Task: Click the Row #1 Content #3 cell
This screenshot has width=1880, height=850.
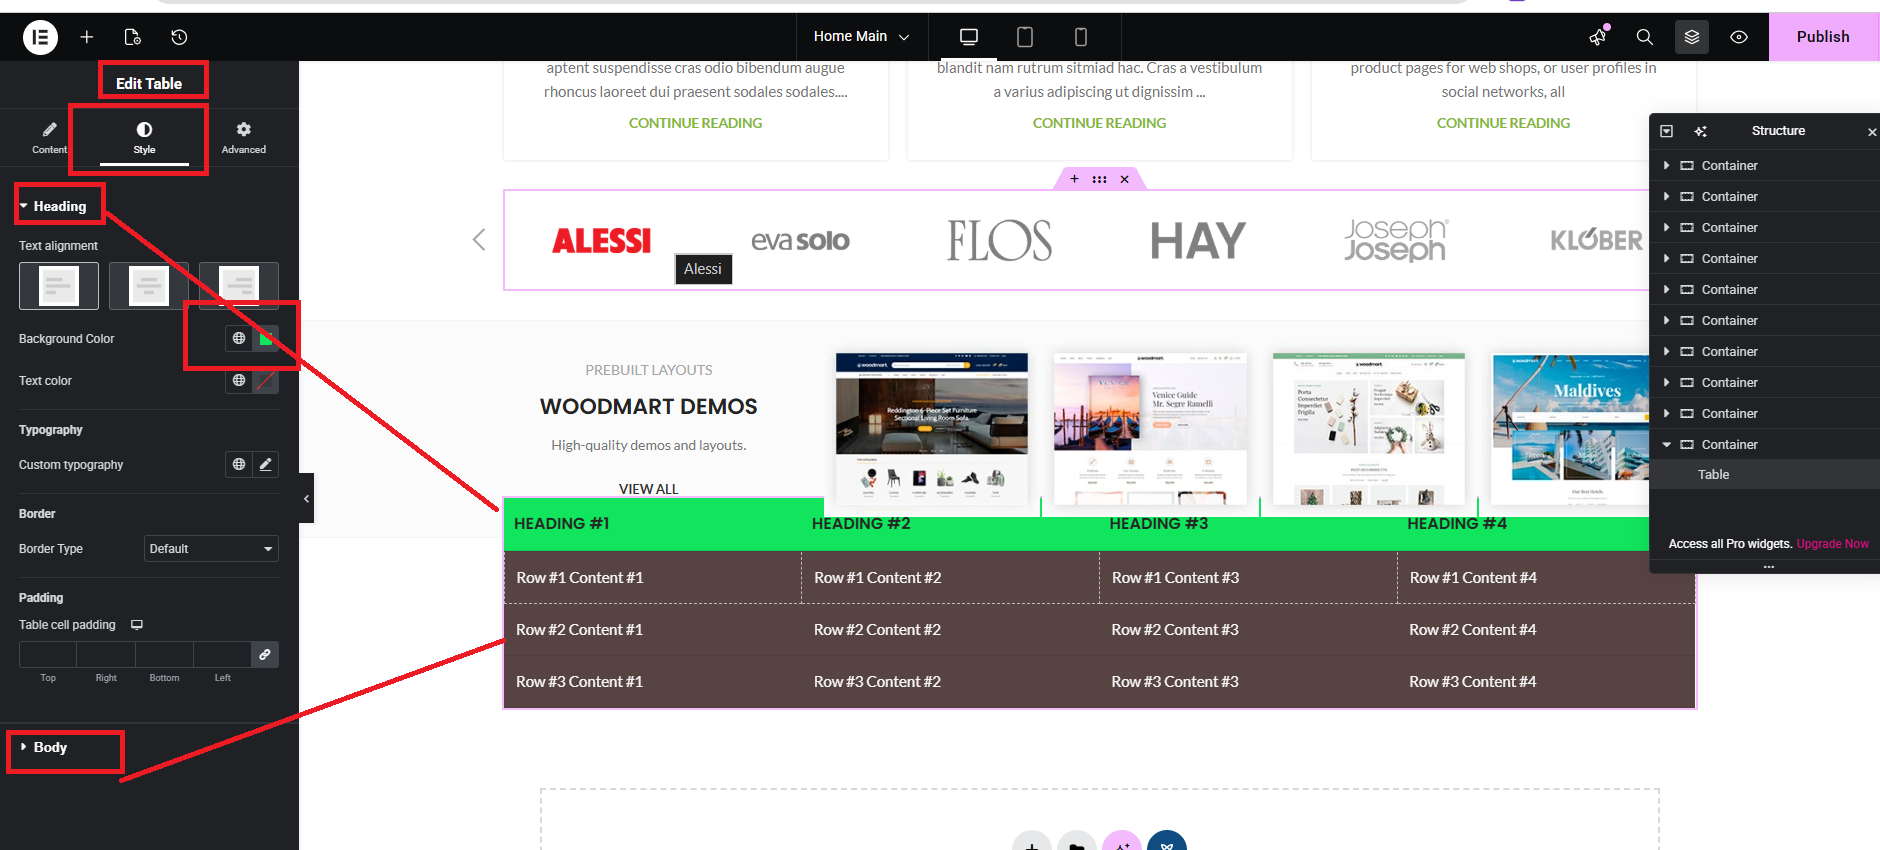Action: click(x=1249, y=578)
